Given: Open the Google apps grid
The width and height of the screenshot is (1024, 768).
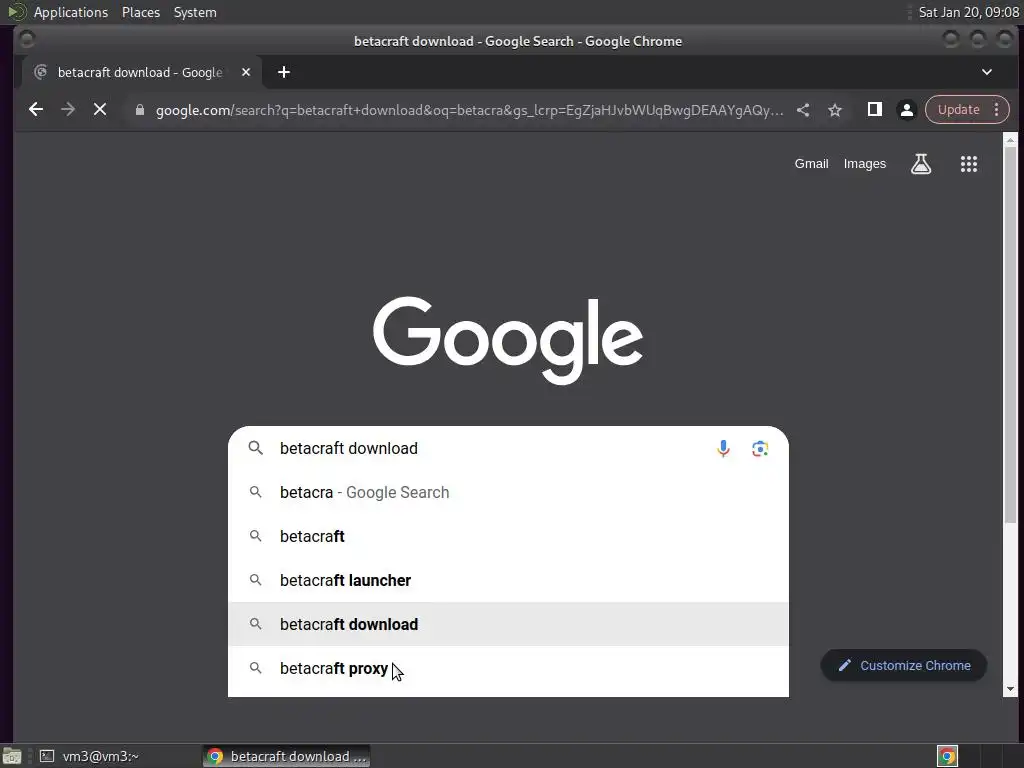Looking at the screenshot, I should [x=968, y=164].
